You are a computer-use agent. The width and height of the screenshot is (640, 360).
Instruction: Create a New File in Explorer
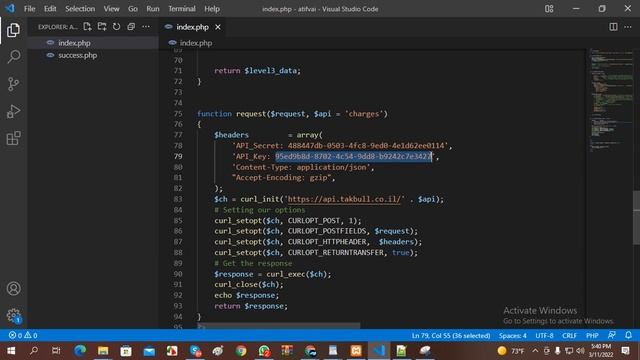click(x=87, y=27)
